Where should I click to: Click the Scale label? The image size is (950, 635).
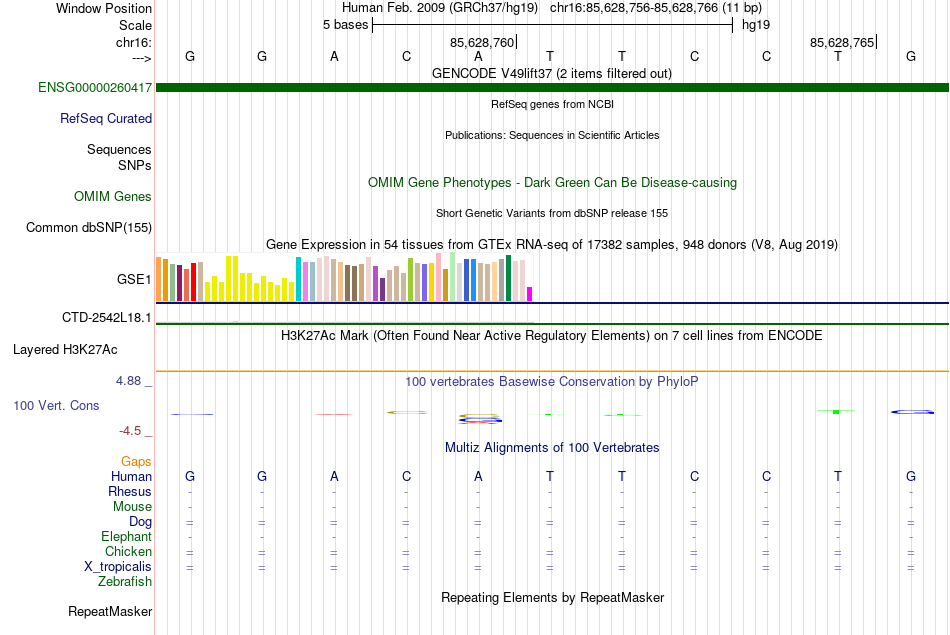[135, 26]
